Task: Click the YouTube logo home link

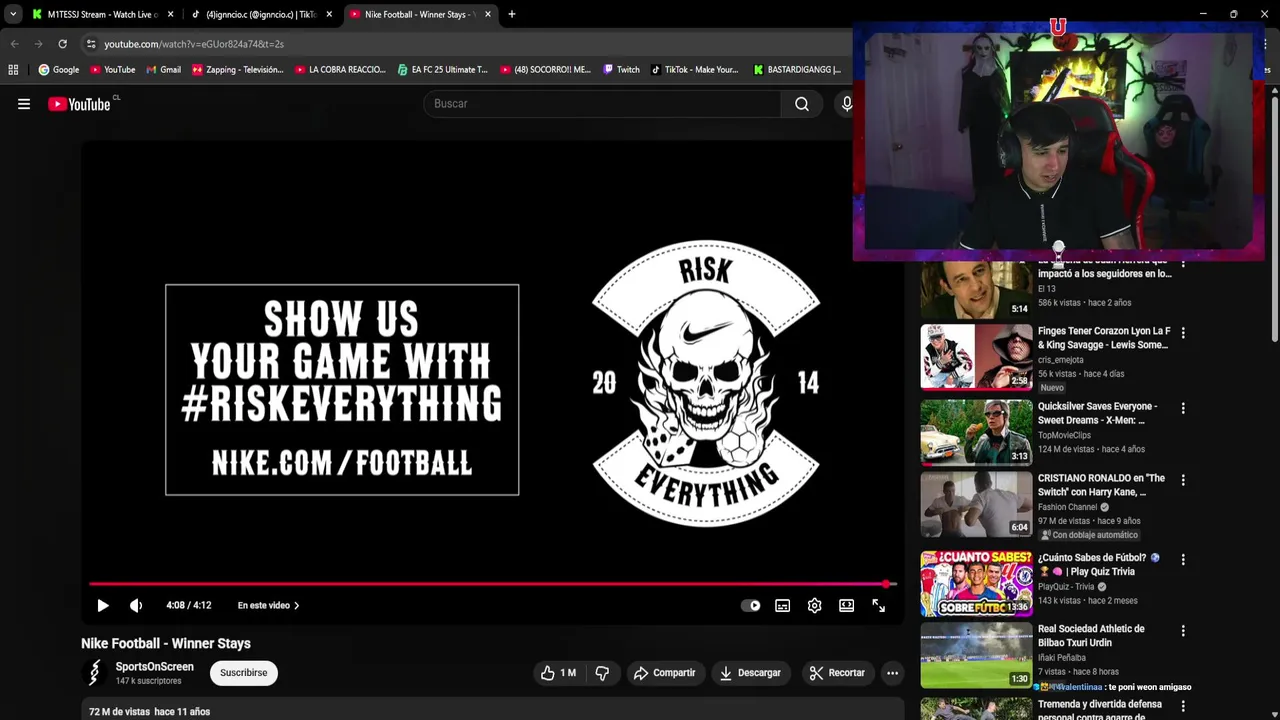Action: click(x=79, y=104)
